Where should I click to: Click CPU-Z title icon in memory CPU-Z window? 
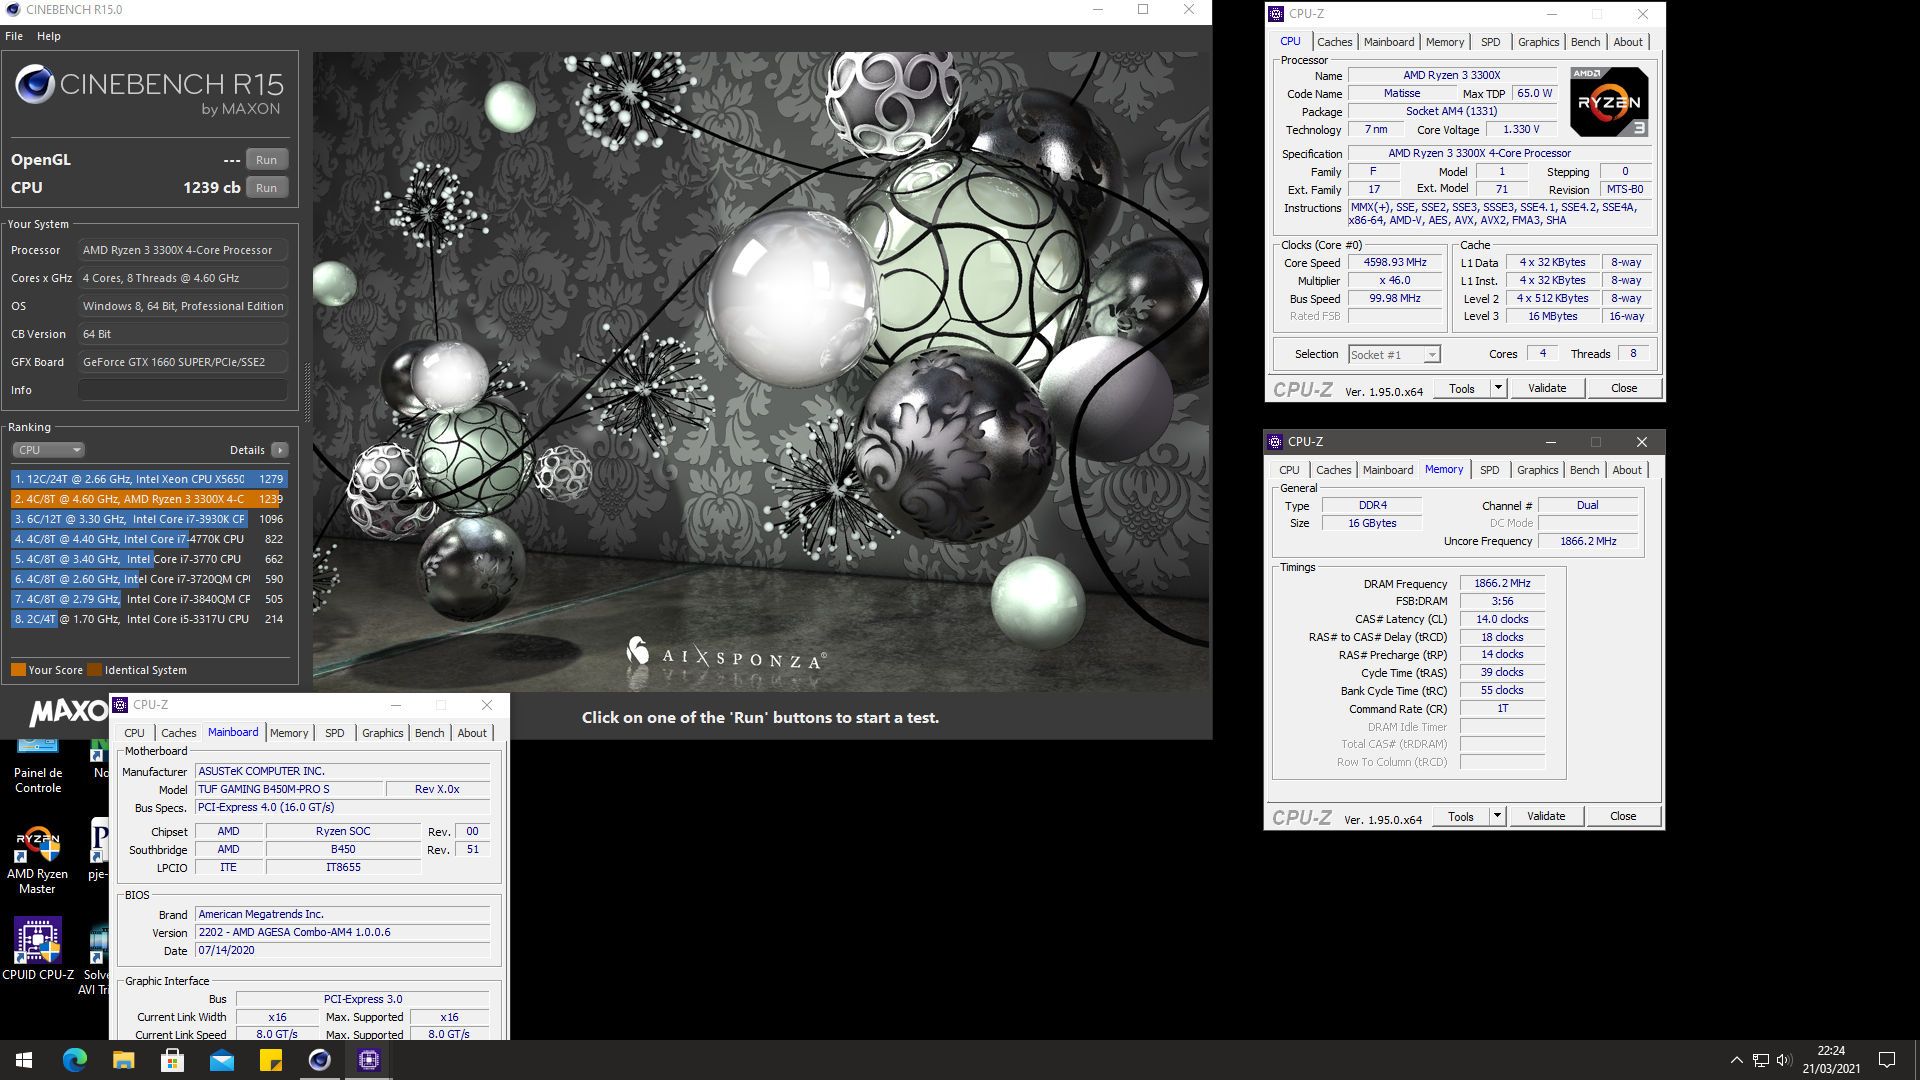(1275, 442)
